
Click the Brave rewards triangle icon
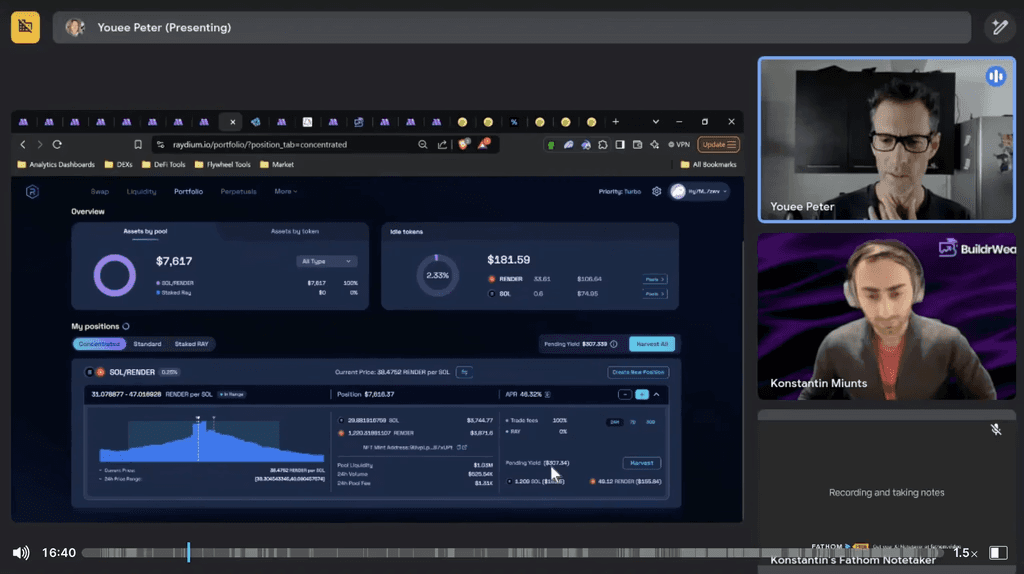coord(483,144)
